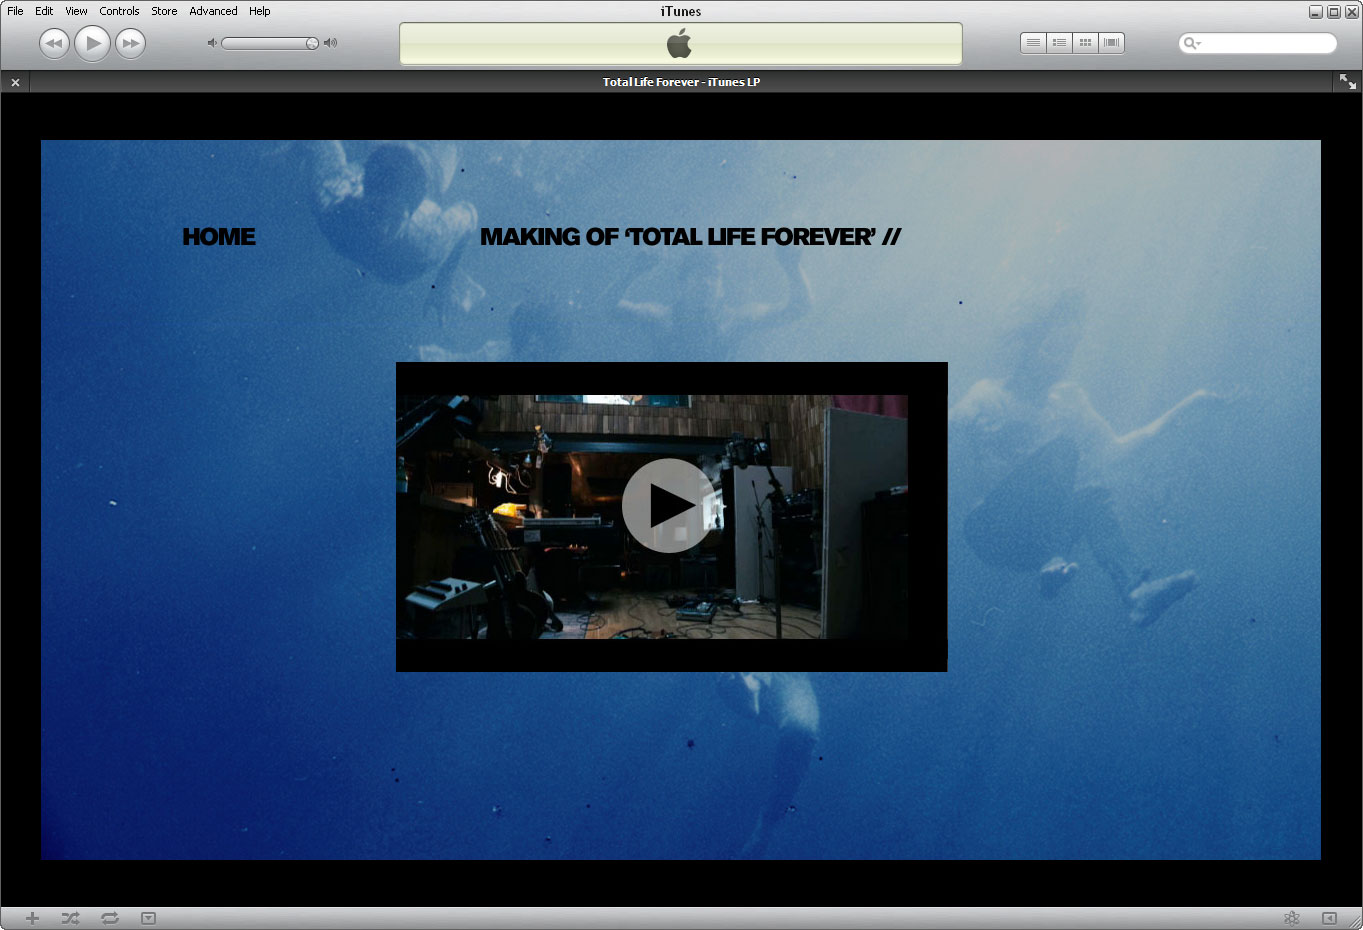Show or hide the artwork viewer

pos(148,918)
